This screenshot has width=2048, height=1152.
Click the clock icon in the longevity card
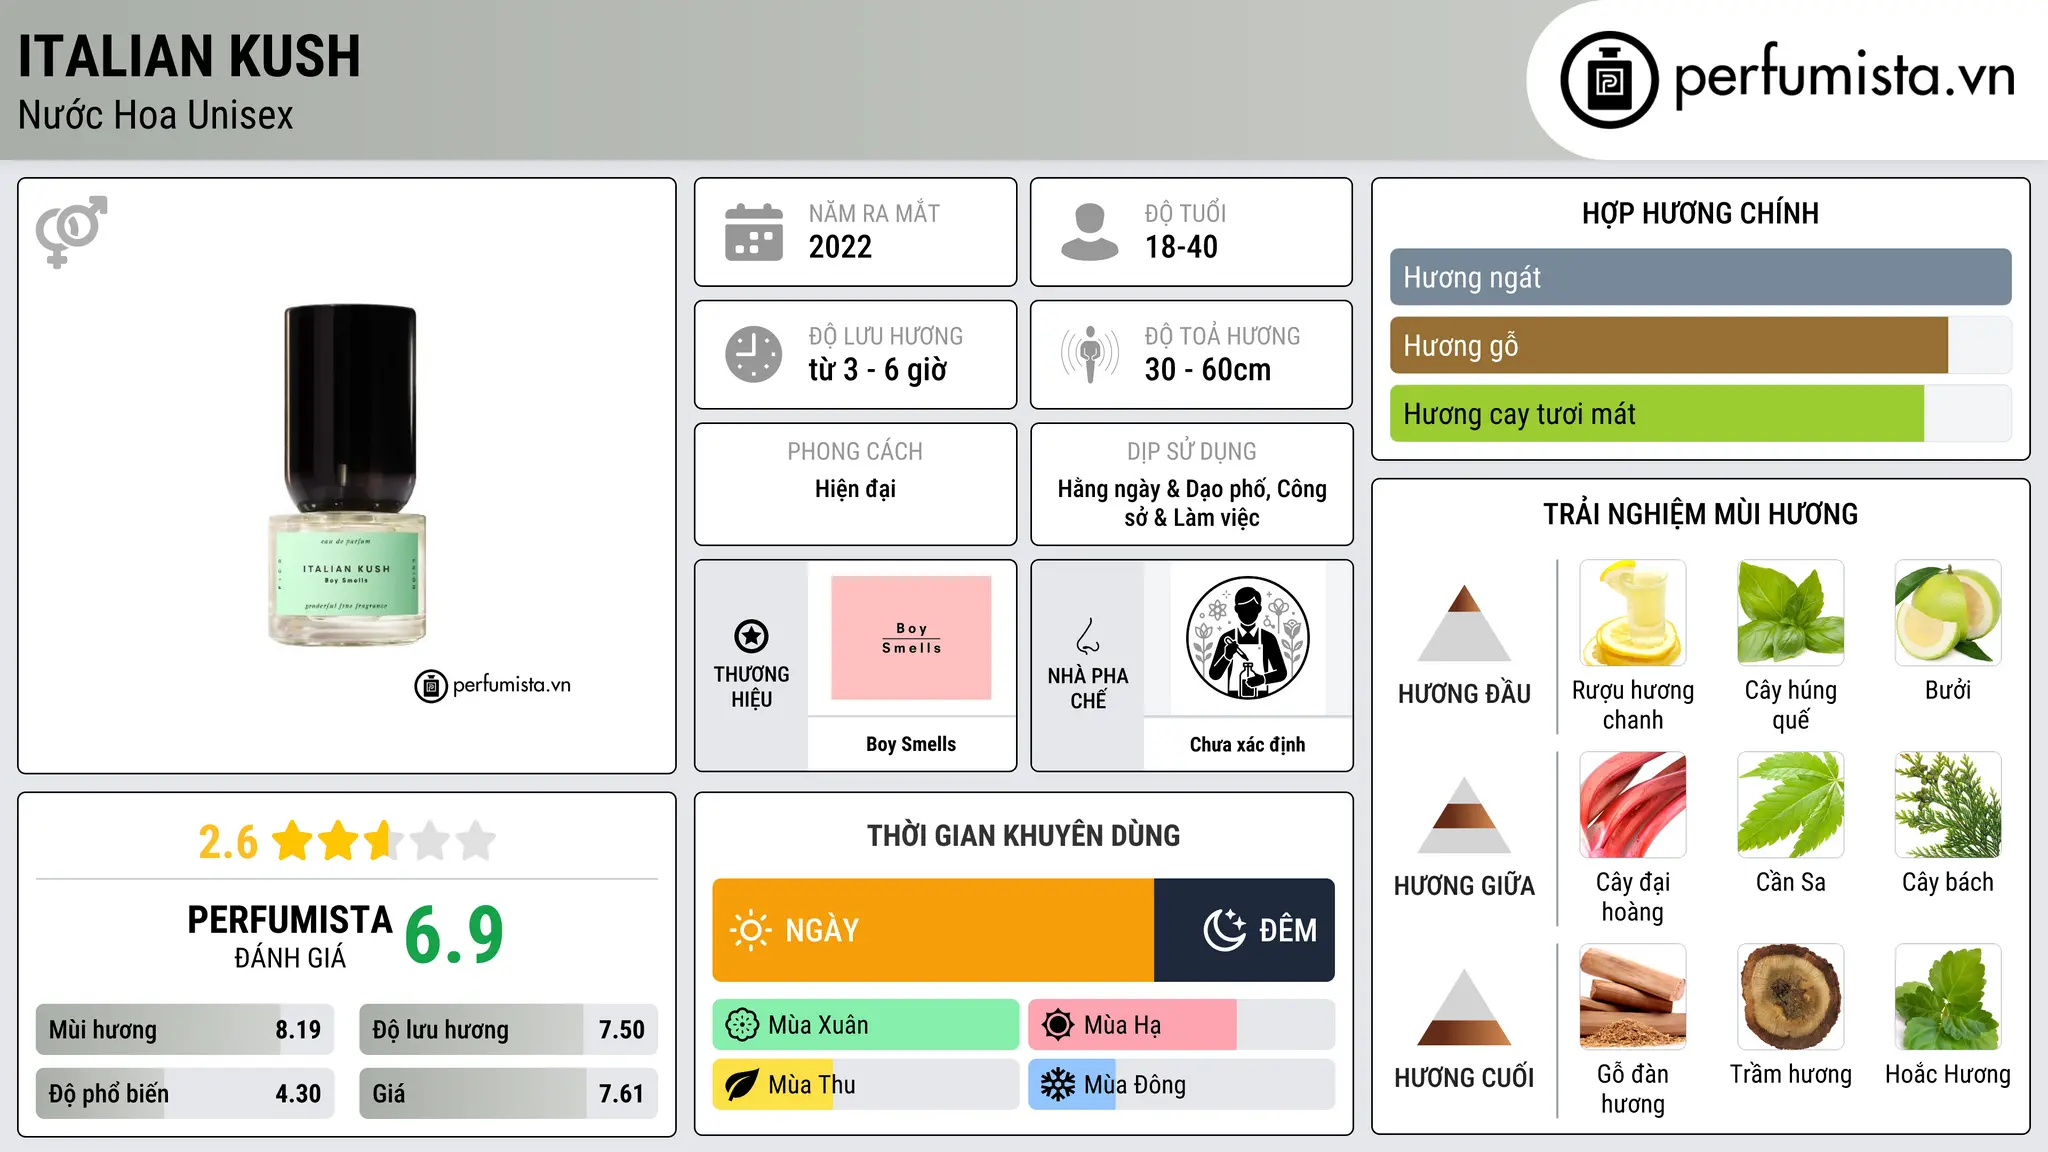[x=754, y=354]
